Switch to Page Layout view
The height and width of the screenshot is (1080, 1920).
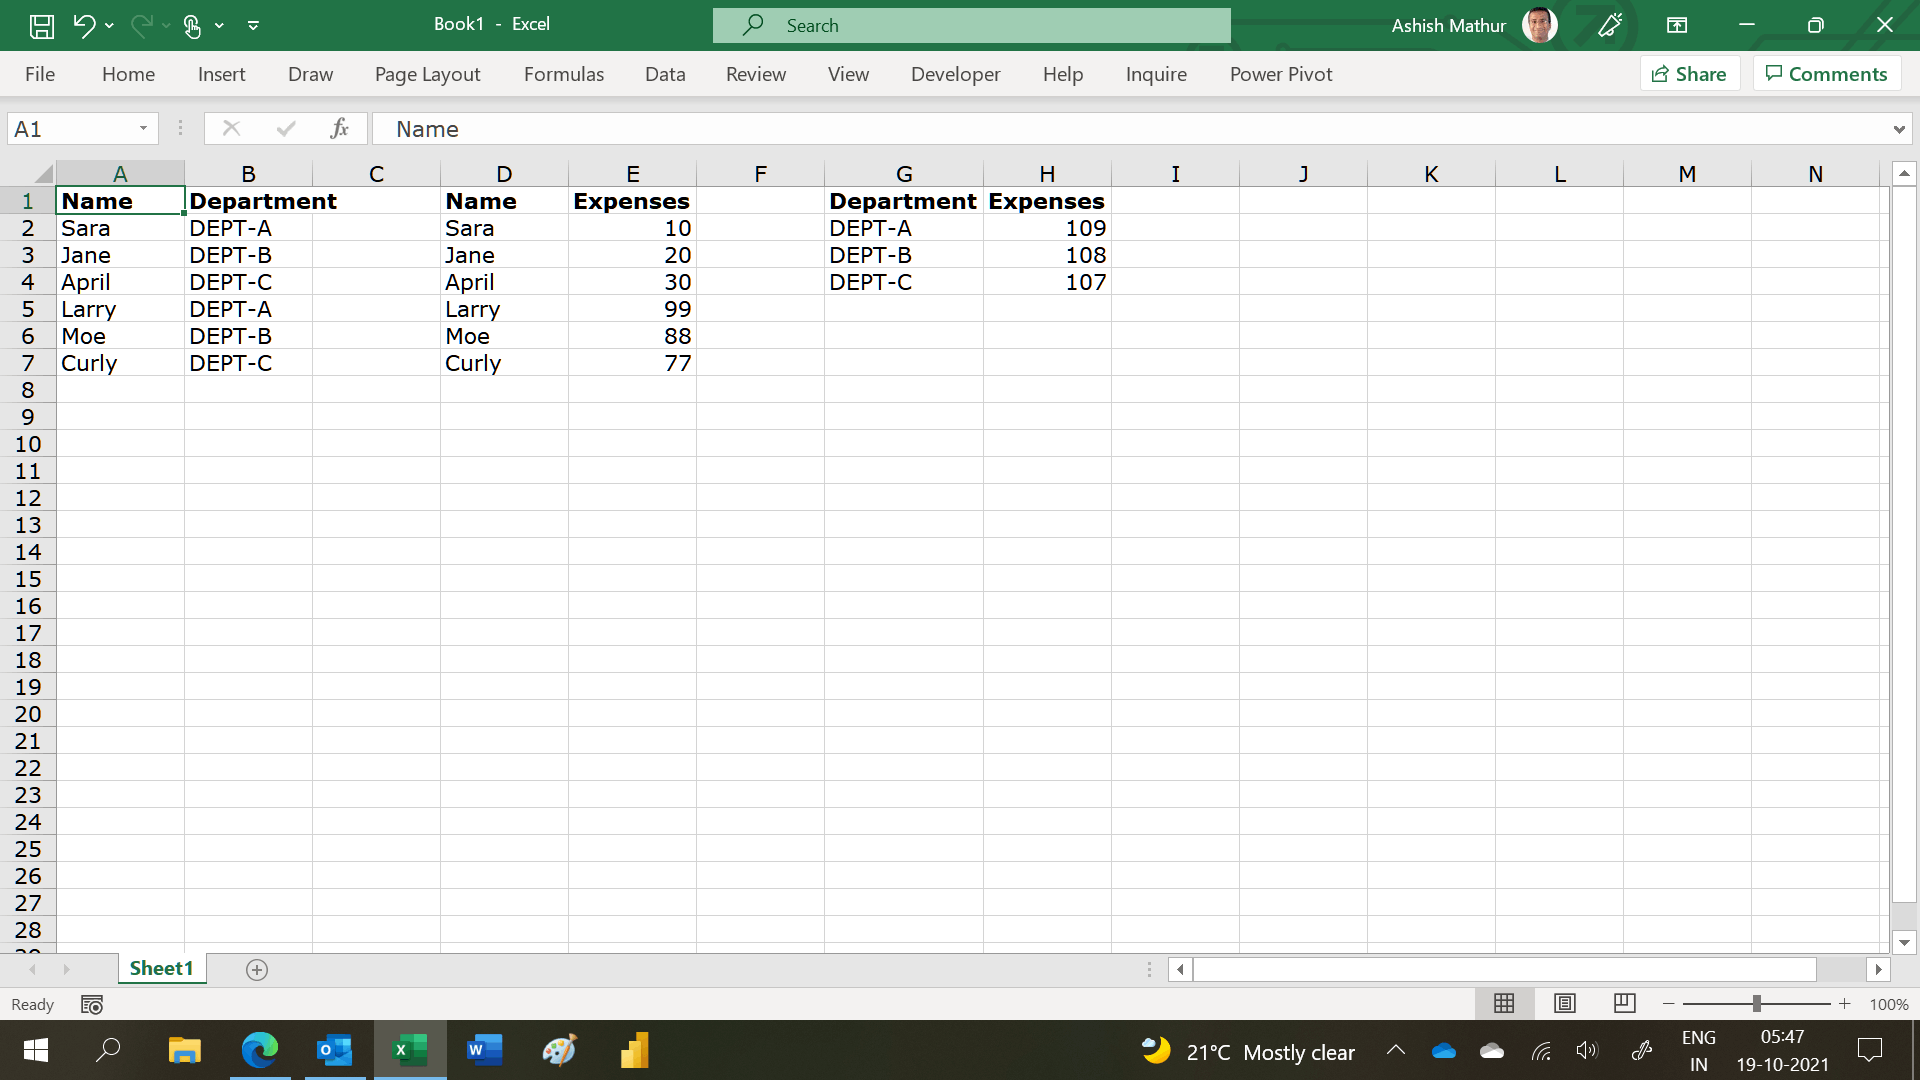coord(1565,1003)
